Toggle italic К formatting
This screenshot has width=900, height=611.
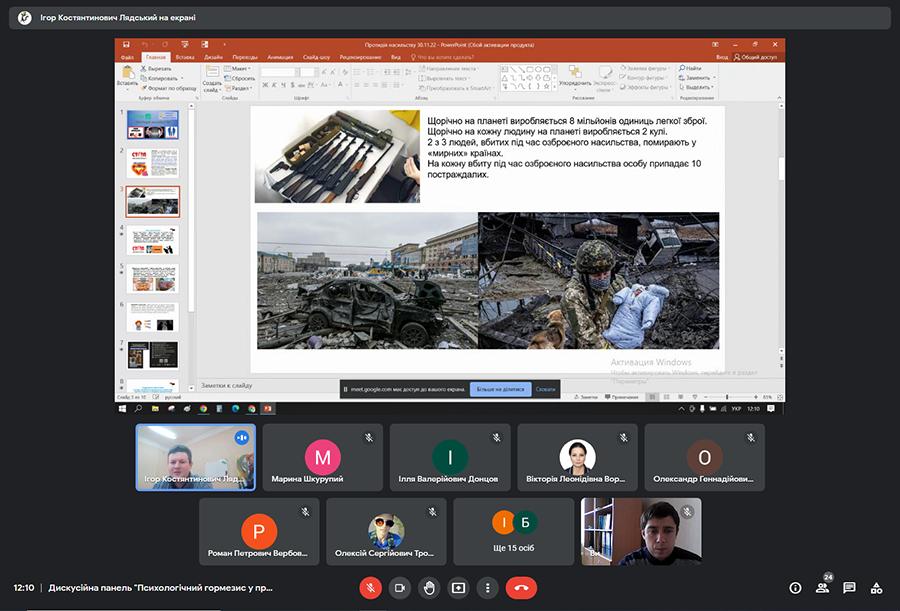click(274, 85)
